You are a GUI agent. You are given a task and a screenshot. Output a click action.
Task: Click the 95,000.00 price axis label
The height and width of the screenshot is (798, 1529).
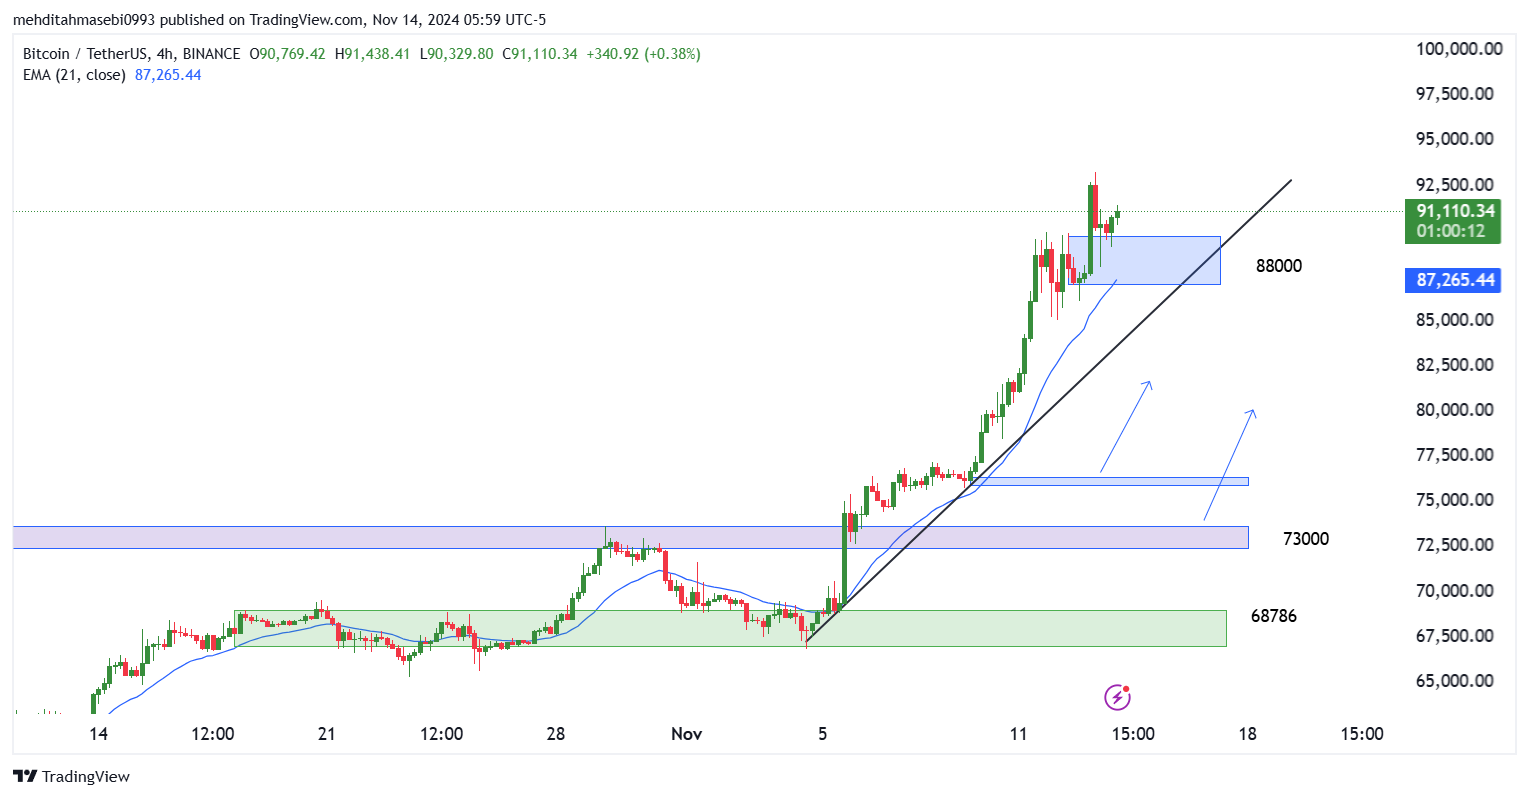coord(1455,139)
